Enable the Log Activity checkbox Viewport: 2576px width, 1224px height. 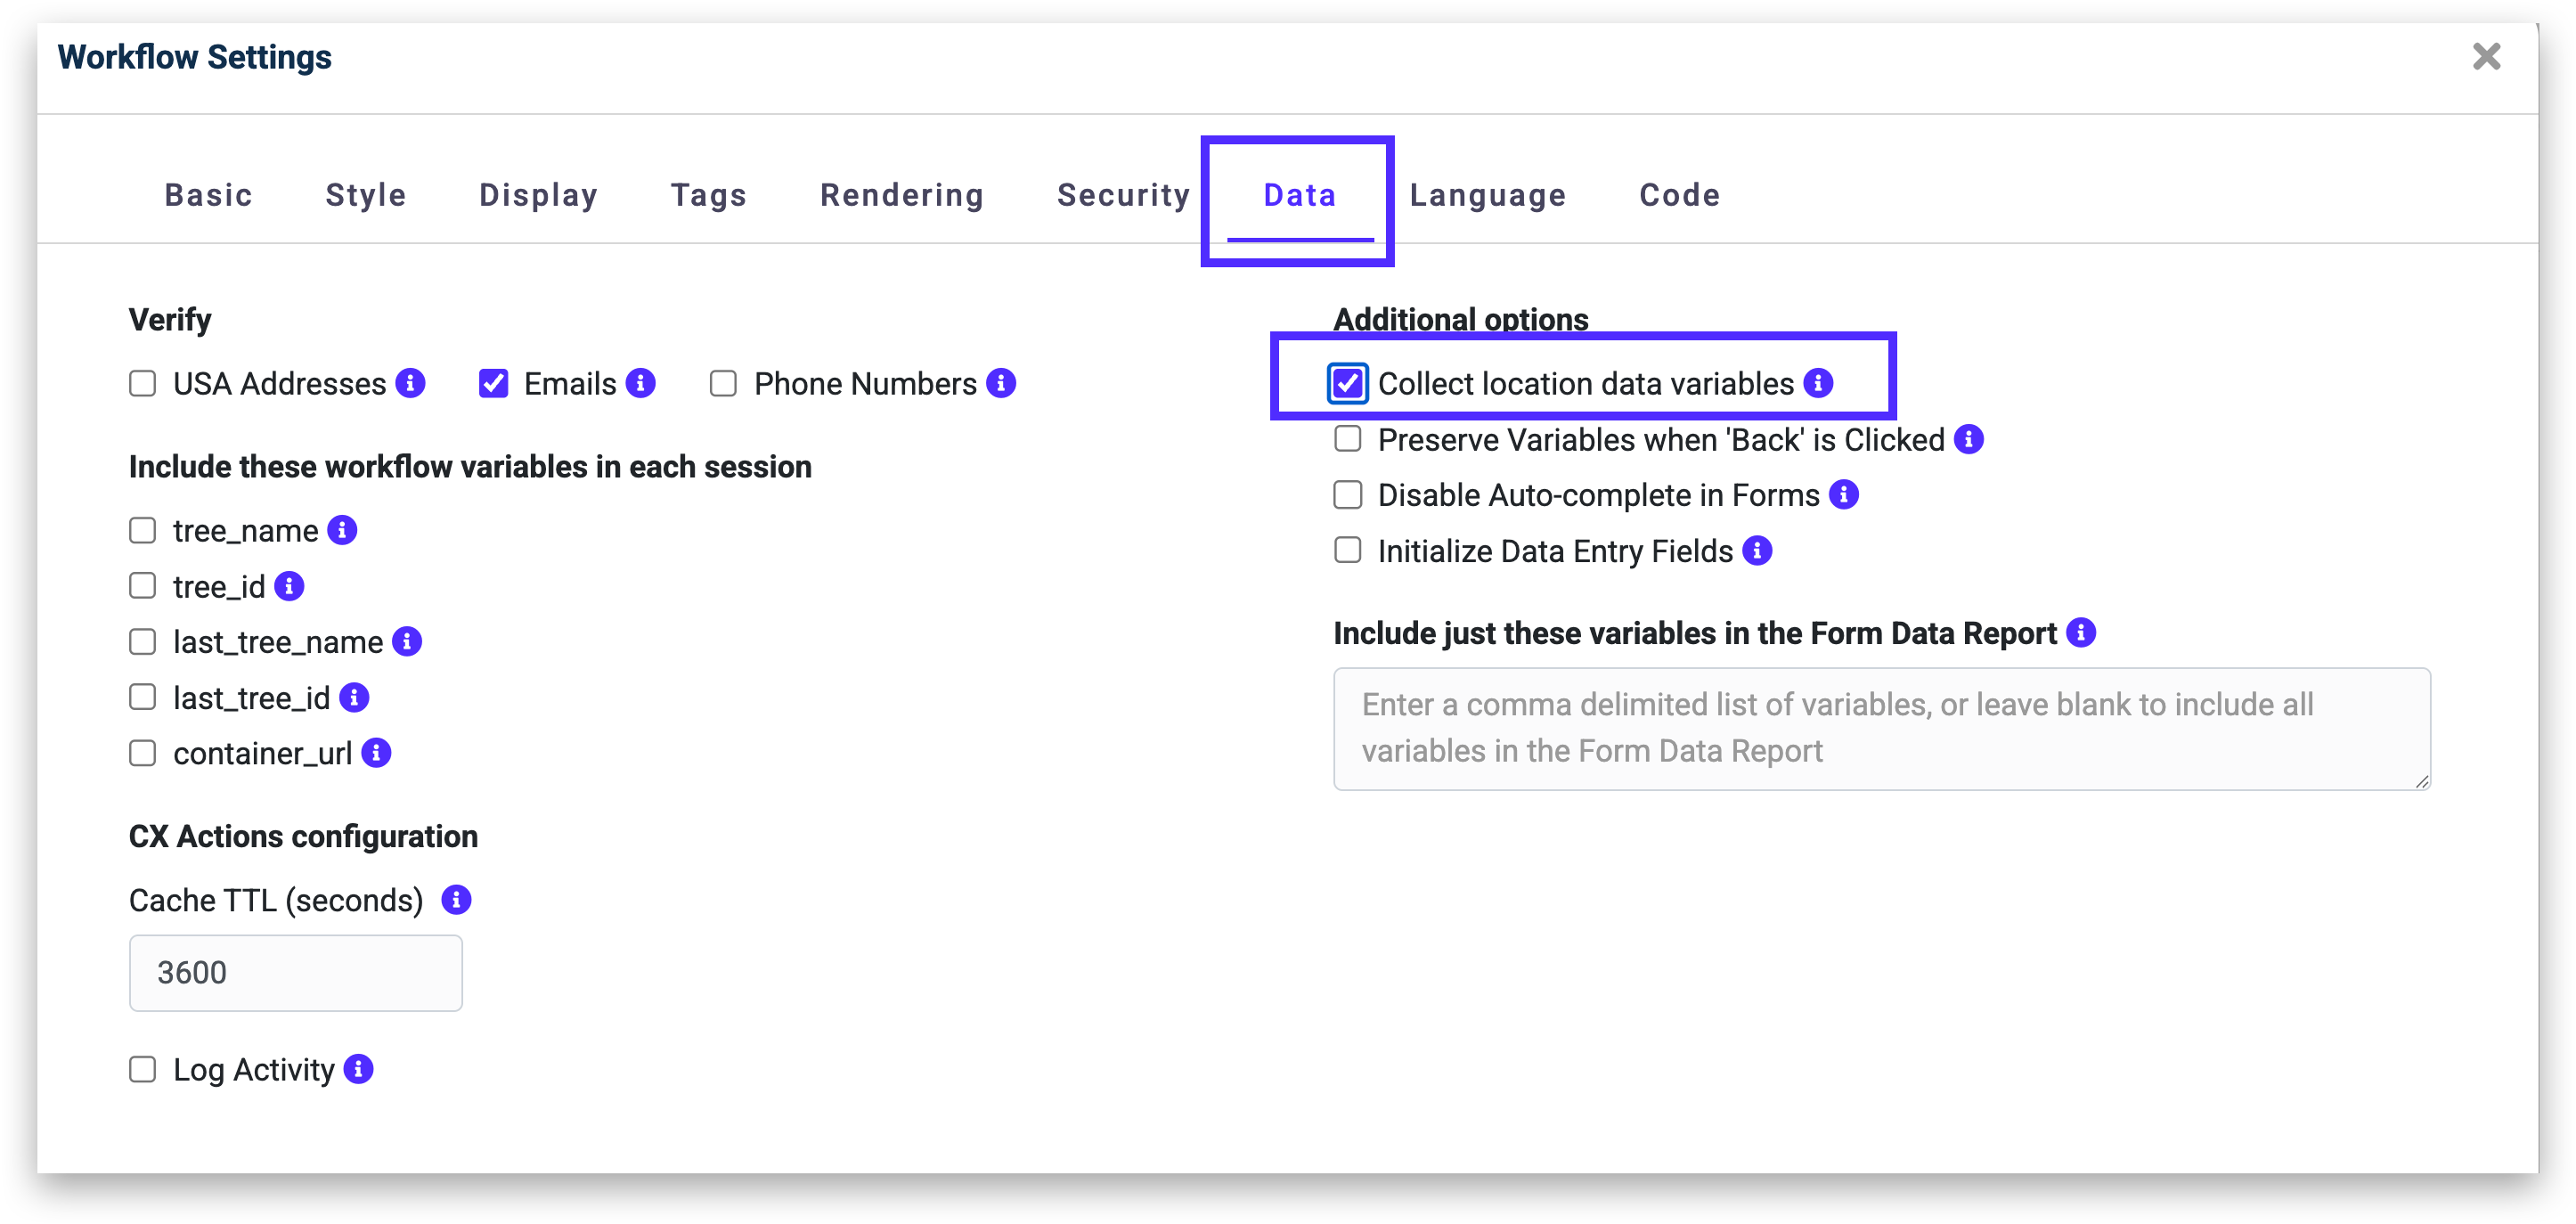click(x=143, y=1070)
